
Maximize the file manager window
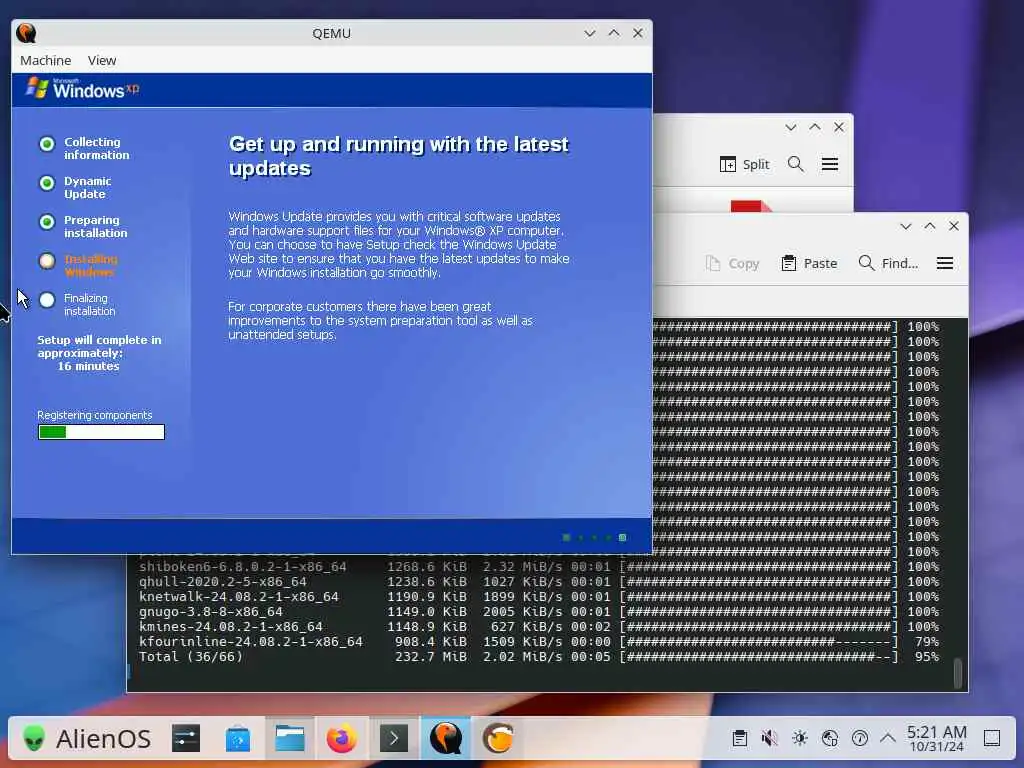pos(815,127)
